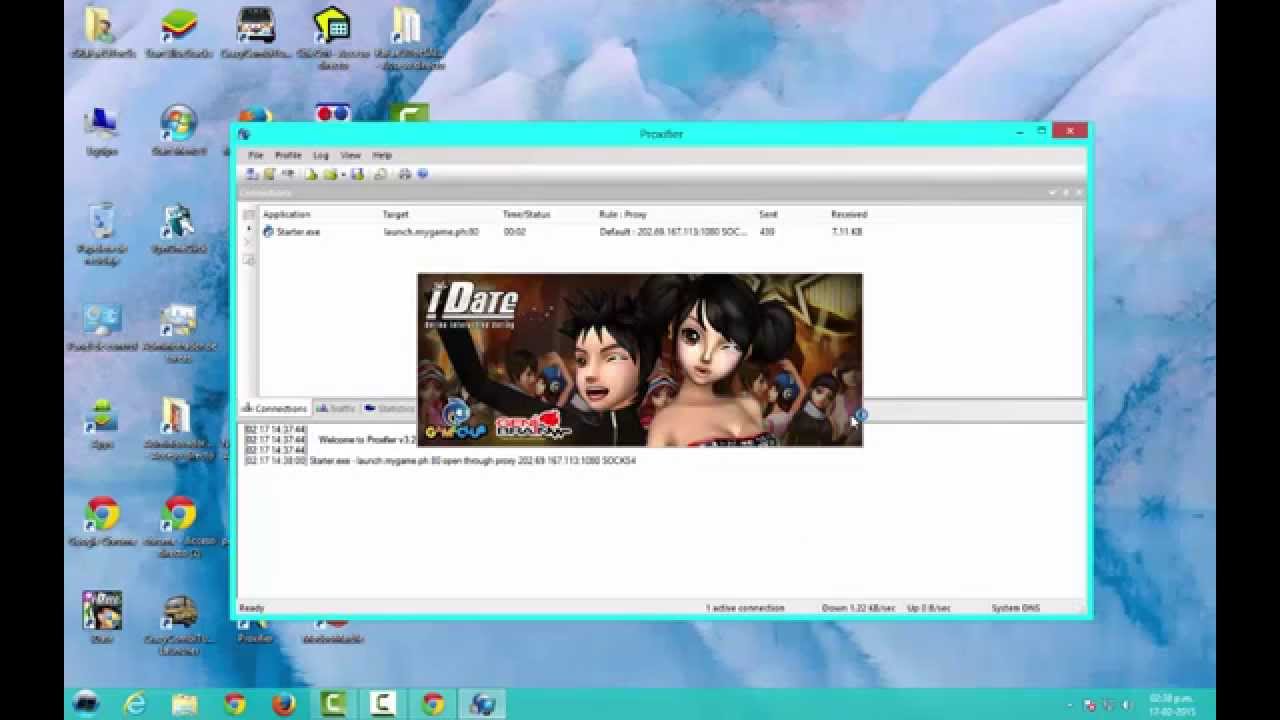The image size is (1280, 720).
Task: Open File Explorer from the taskbar
Action: pos(185,704)
